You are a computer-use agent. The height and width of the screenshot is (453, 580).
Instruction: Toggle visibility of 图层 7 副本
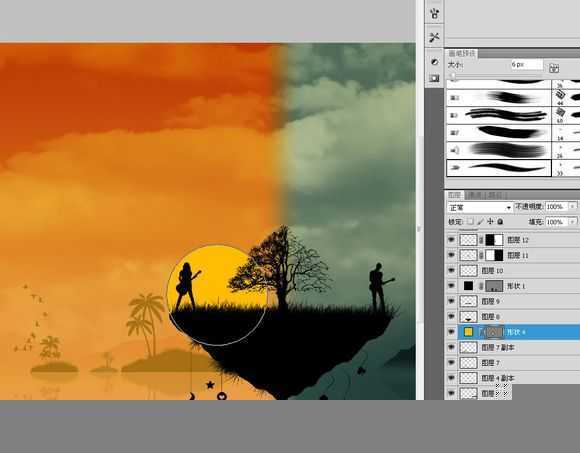point(451,347)
